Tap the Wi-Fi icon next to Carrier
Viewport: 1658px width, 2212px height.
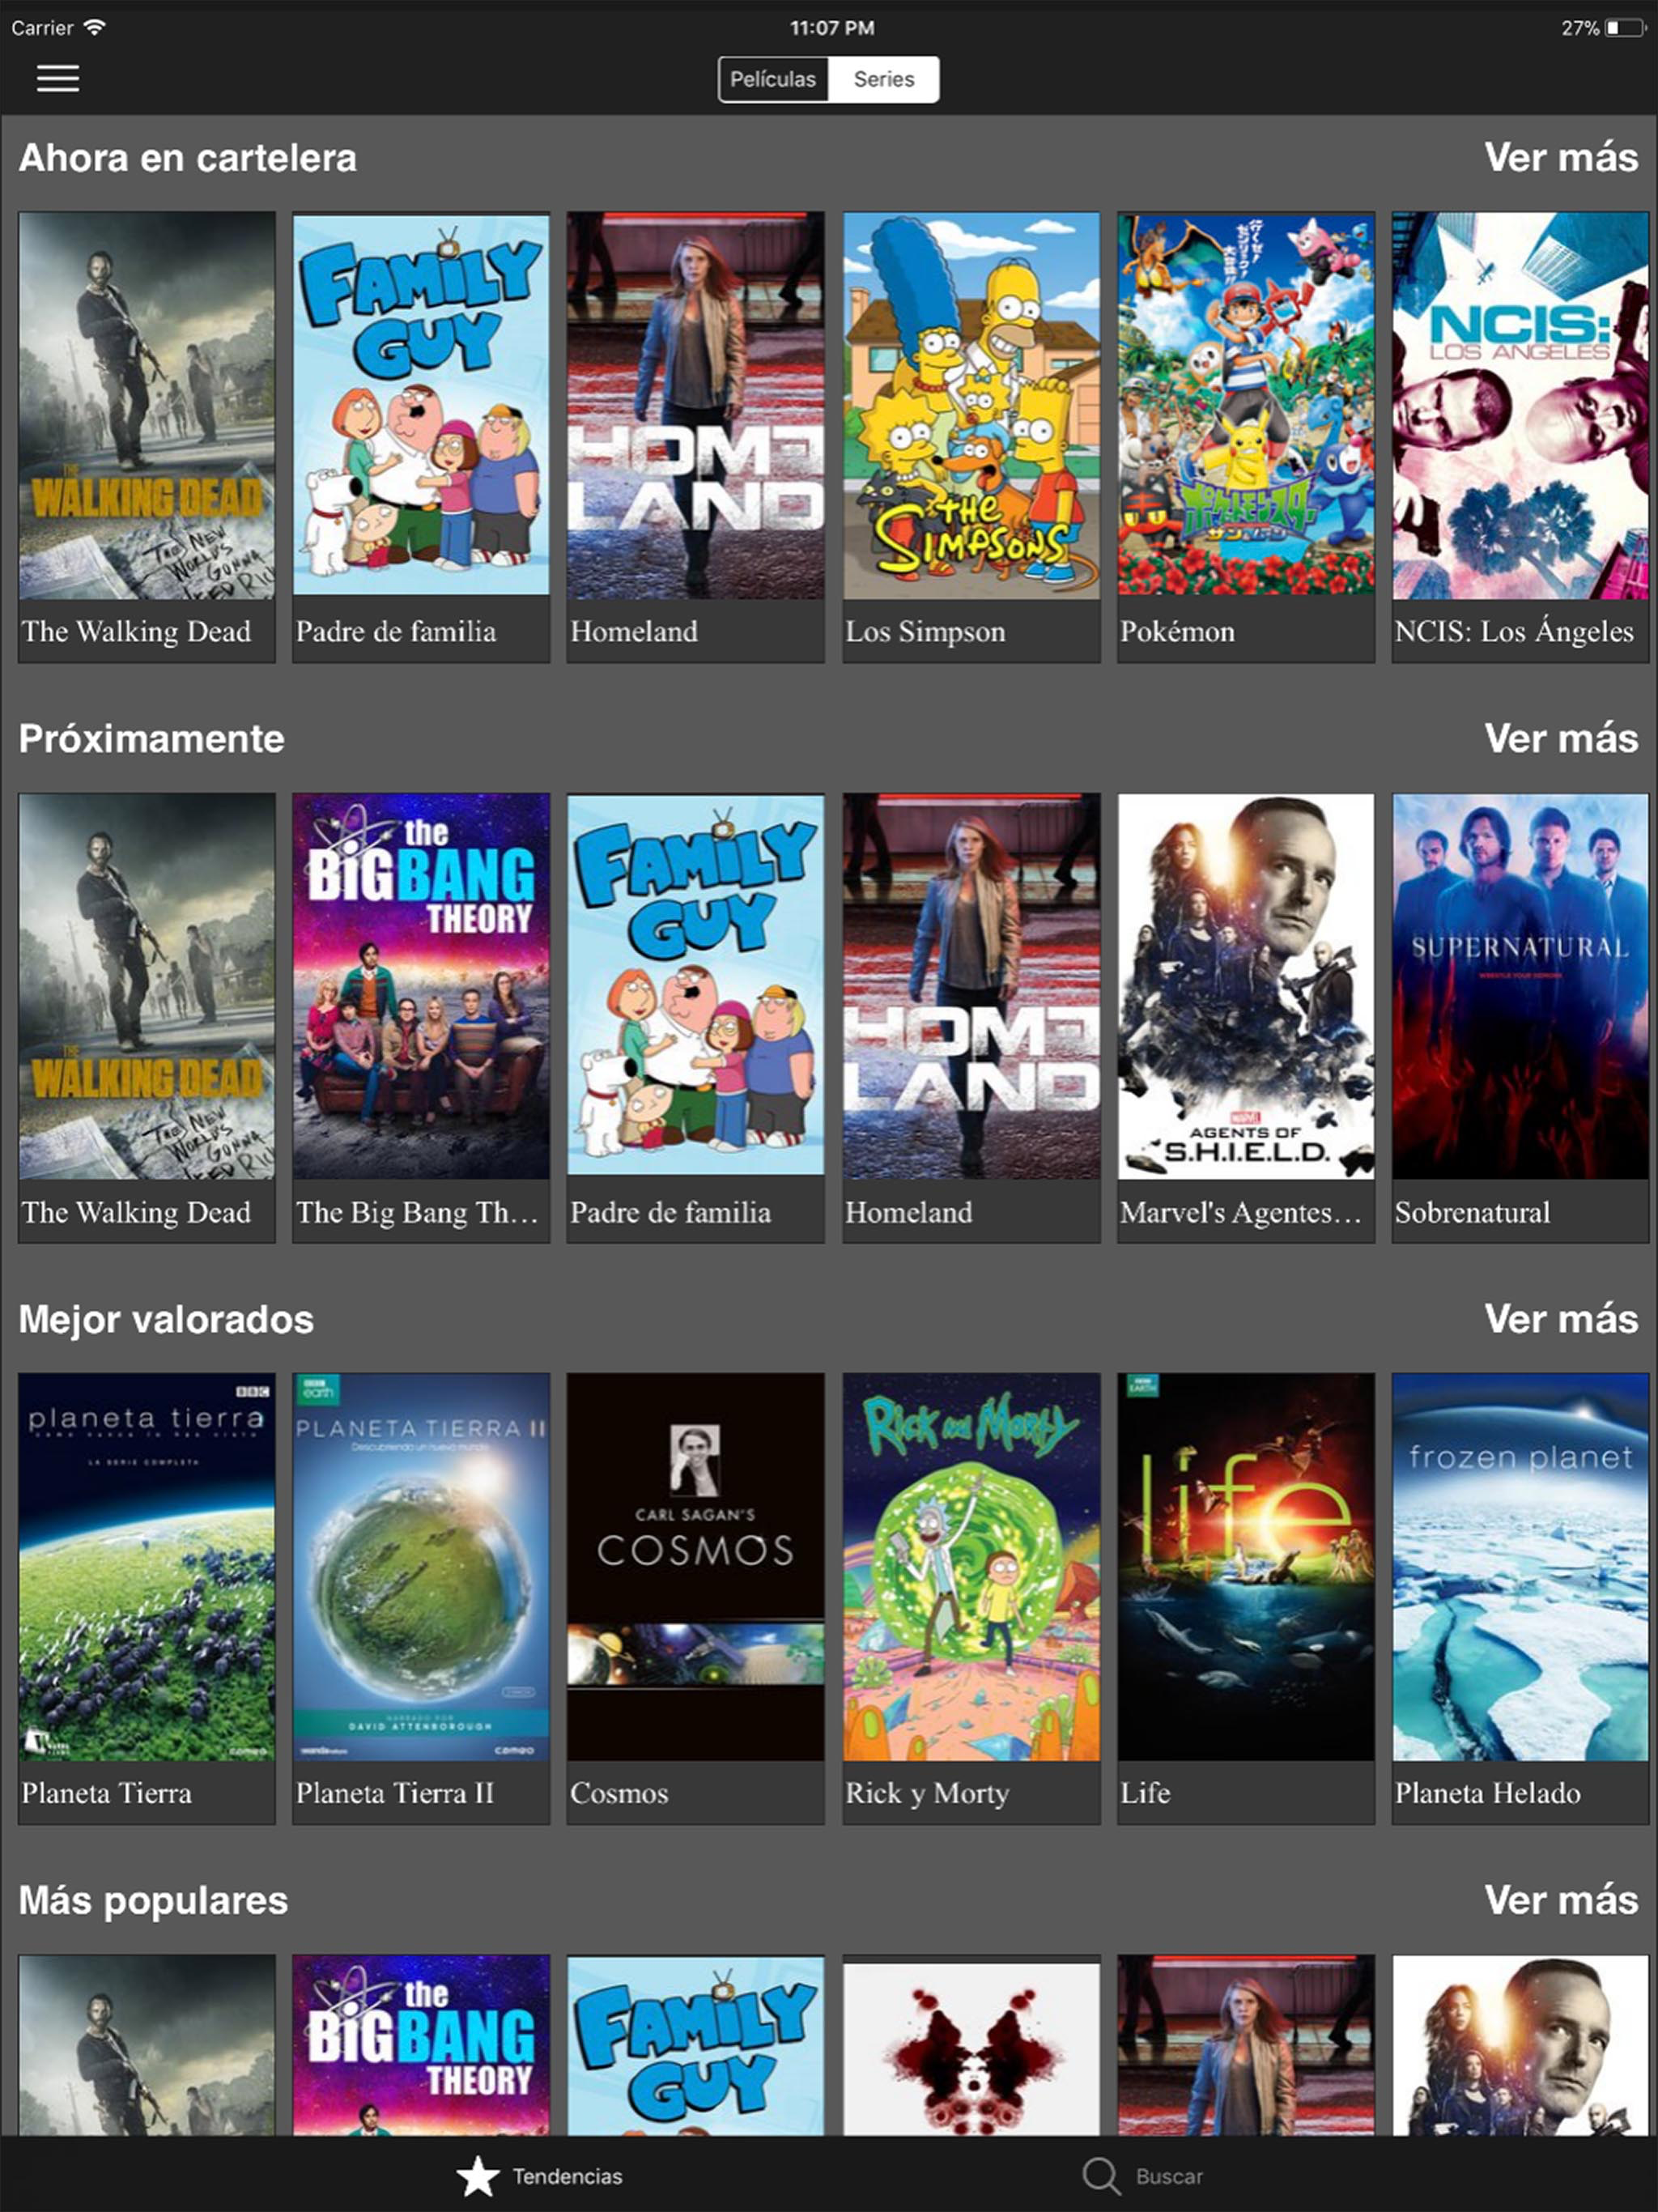[94, 27]
